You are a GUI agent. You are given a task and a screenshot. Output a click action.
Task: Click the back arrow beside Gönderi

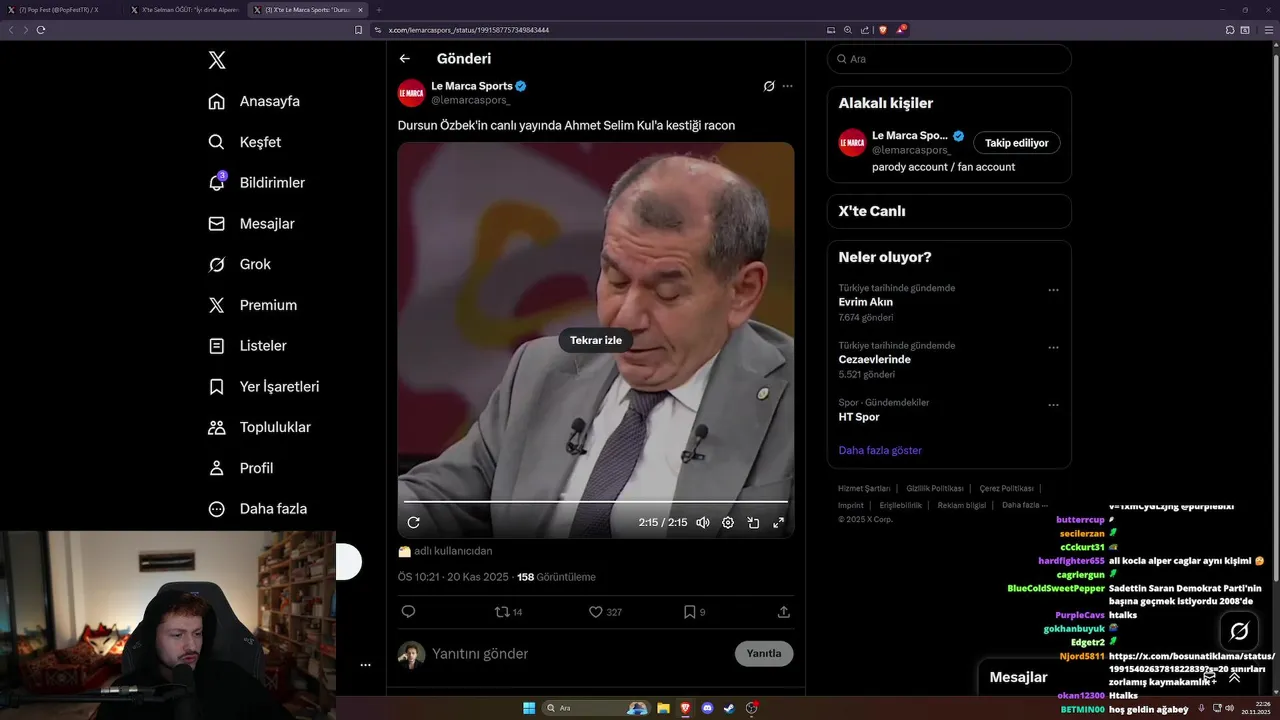[404, 59]
